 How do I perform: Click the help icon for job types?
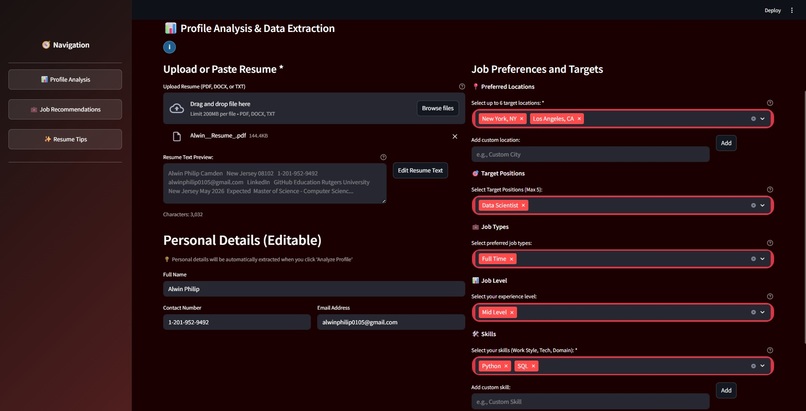[x=770, y=243]
